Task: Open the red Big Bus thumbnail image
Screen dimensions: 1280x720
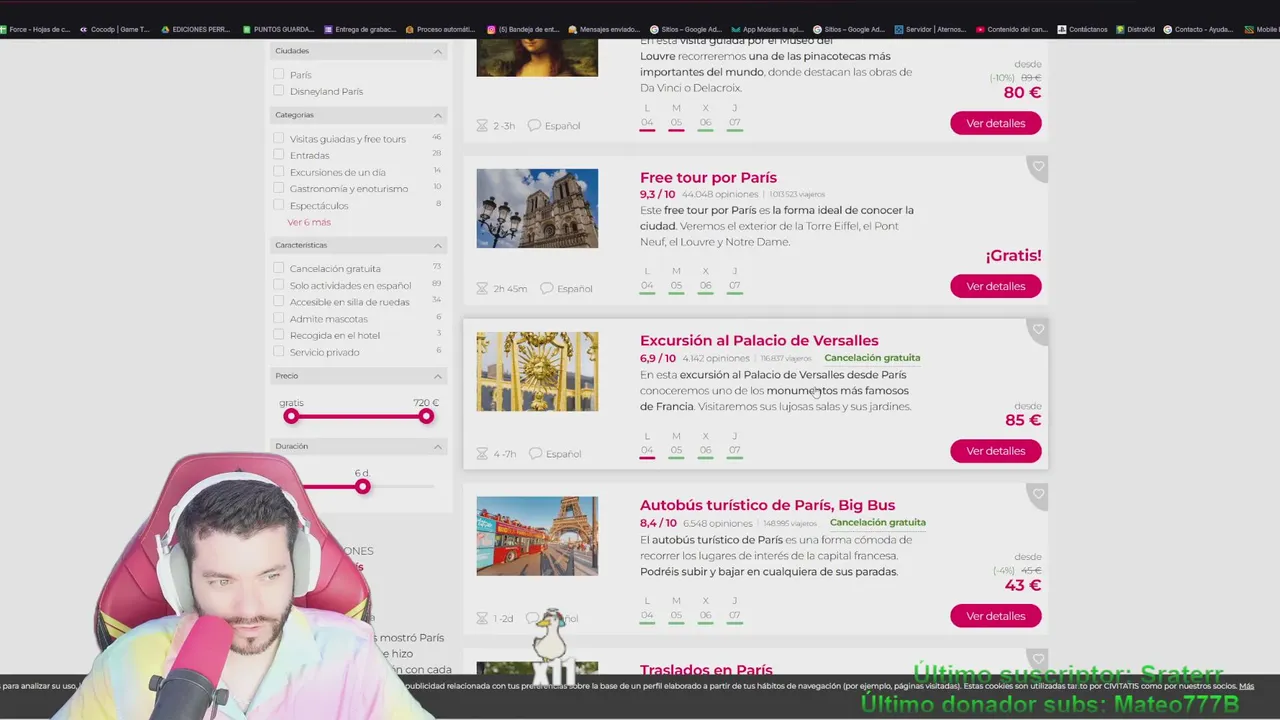Action: pos(537,536)
